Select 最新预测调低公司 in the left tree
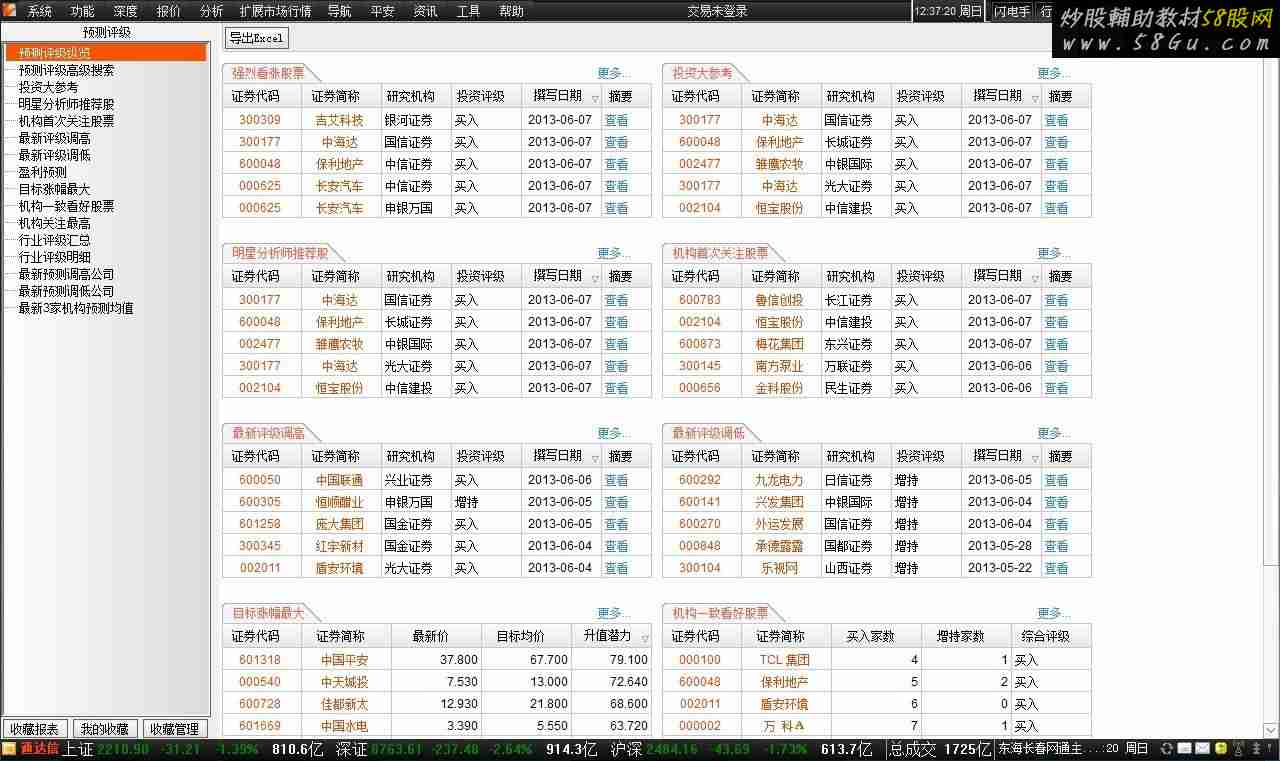Screen dimensions: 1280x761 point(66,291)
